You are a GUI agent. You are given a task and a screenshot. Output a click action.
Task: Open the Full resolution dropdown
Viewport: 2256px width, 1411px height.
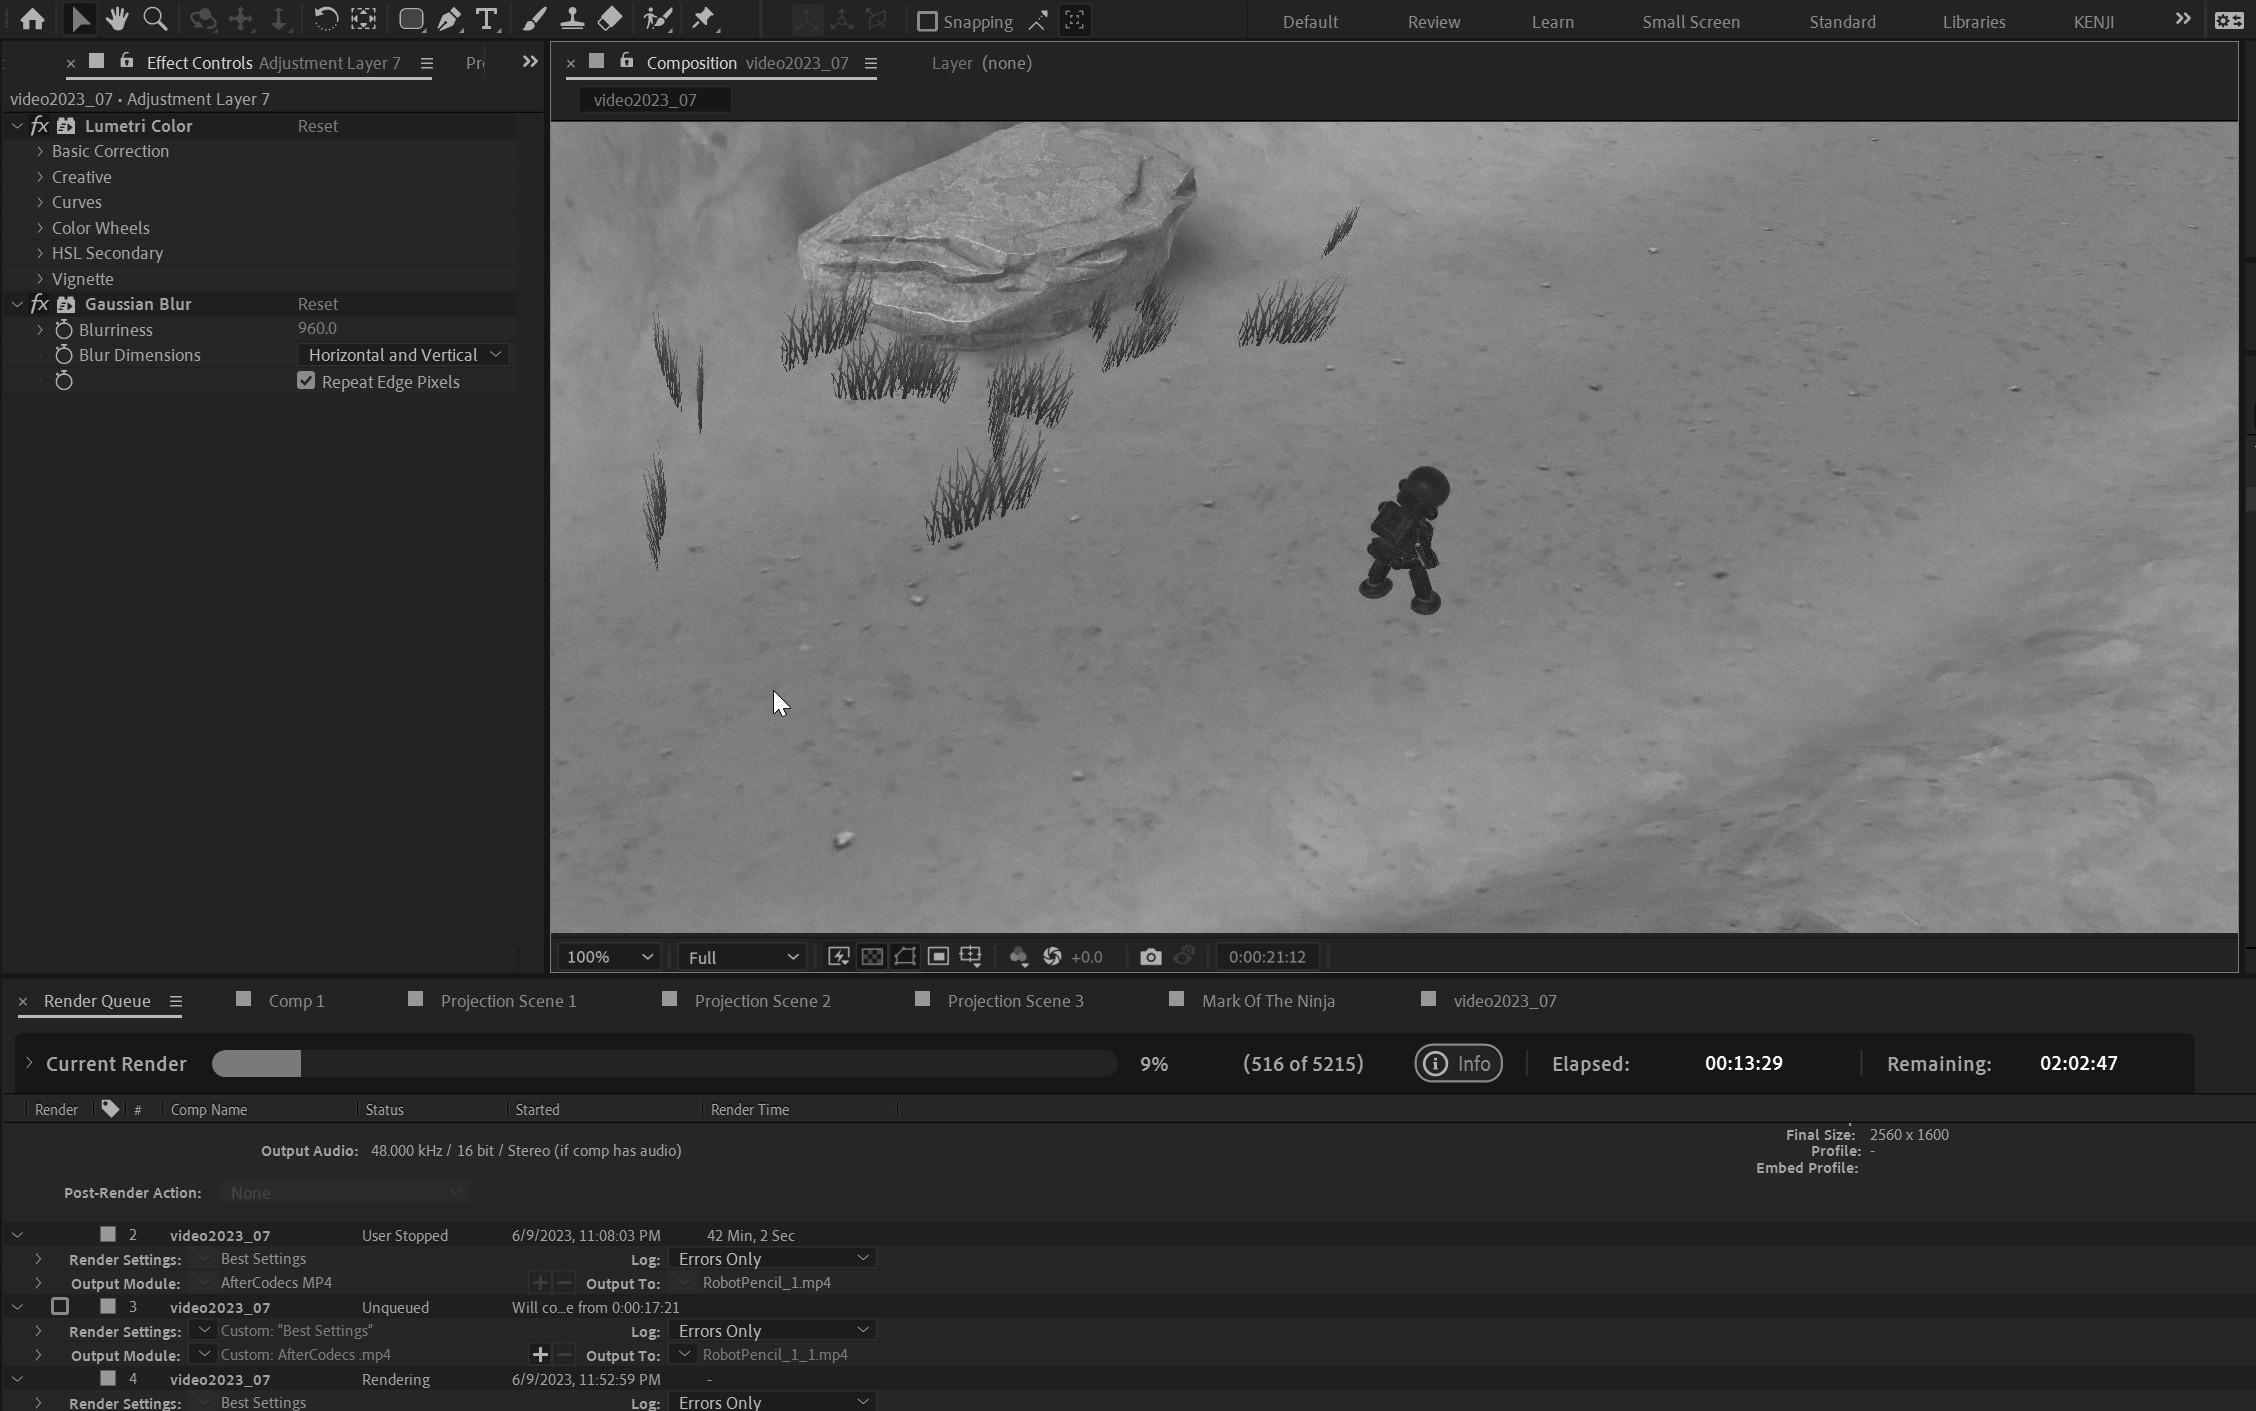tap(742, 957)
